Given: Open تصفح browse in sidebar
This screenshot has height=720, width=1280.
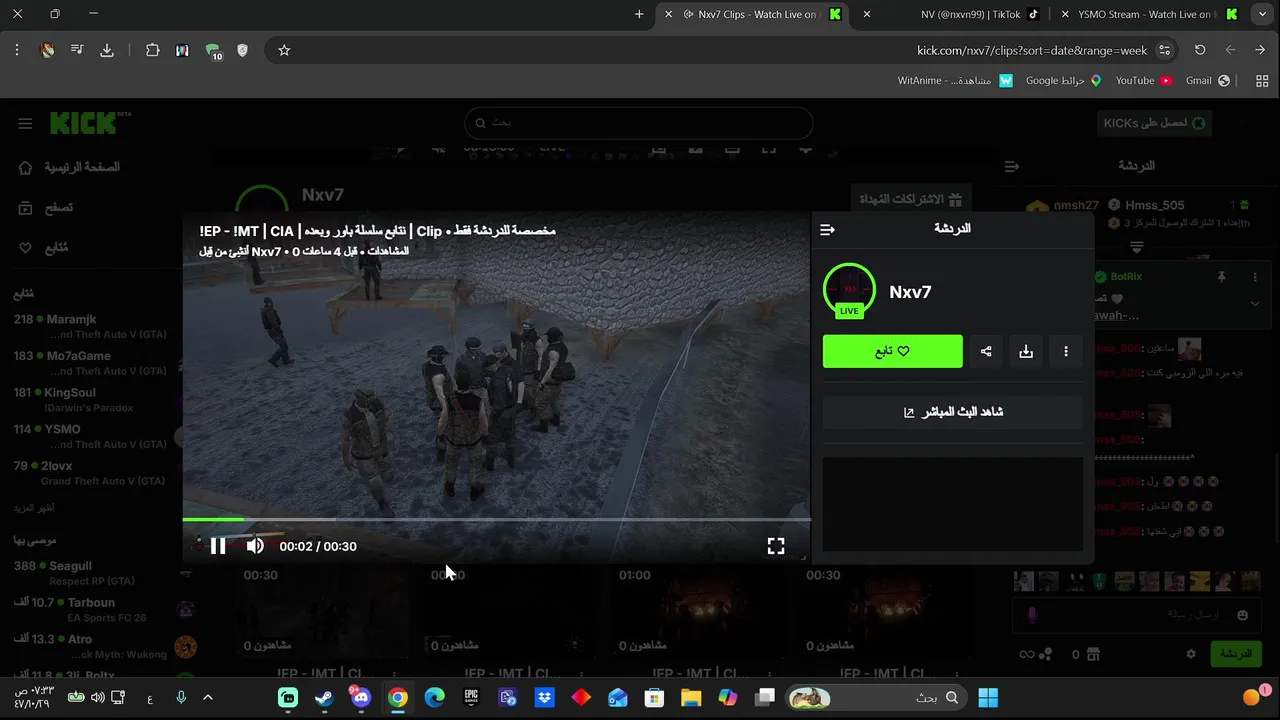Looking at the screenshot, I should pos(46,208).
